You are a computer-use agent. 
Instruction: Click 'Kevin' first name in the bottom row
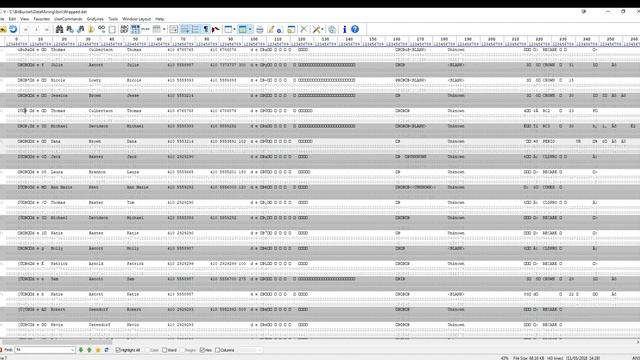57,325
